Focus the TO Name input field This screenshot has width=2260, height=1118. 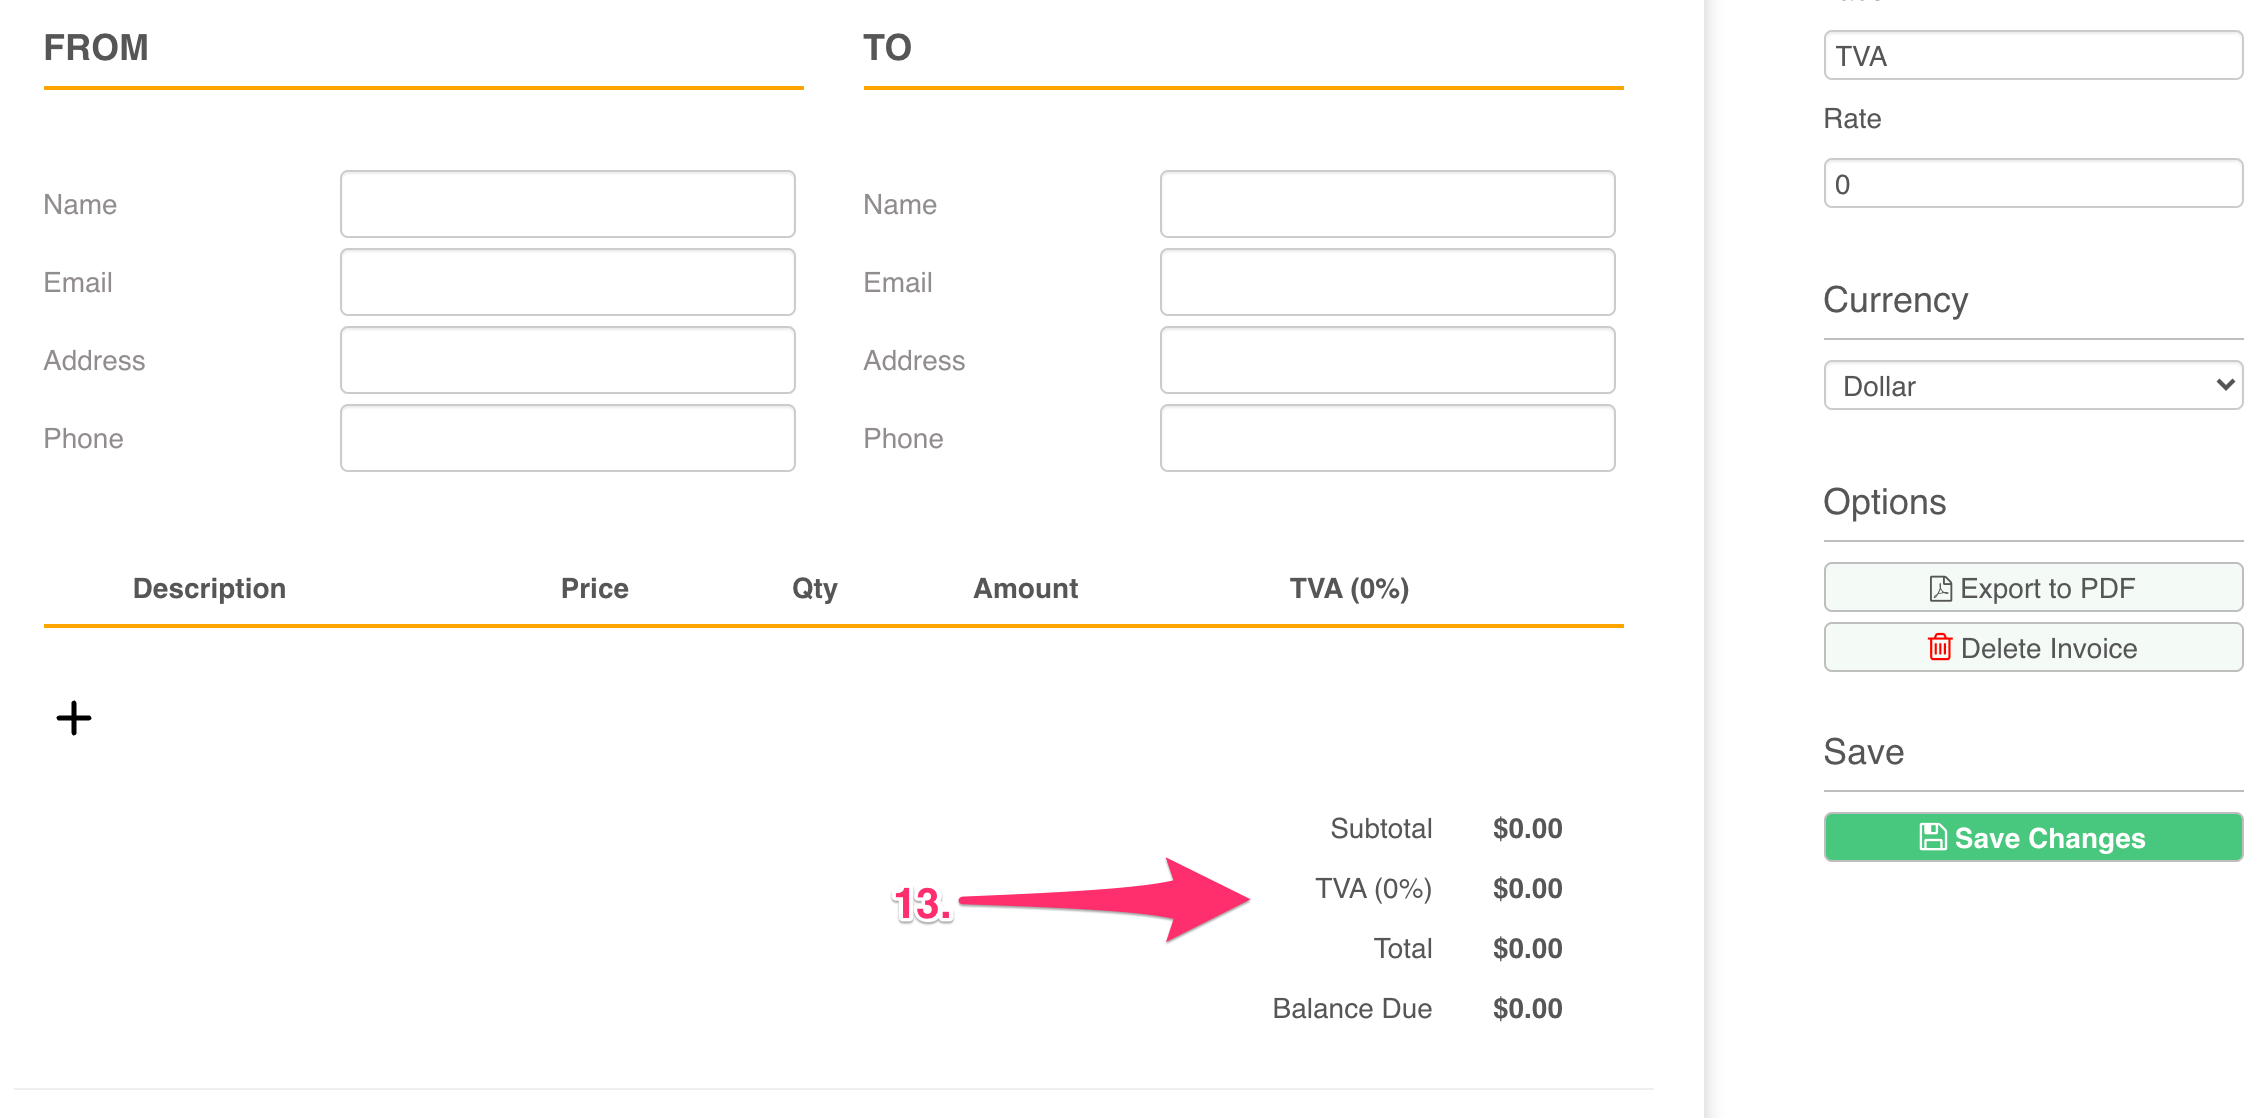(x=1387, y=204)
